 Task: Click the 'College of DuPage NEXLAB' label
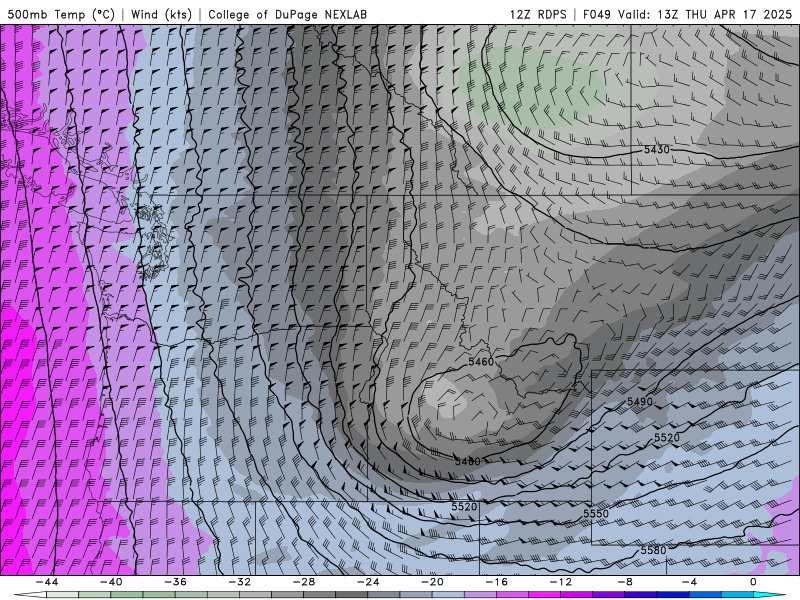(x=287, y=14)
